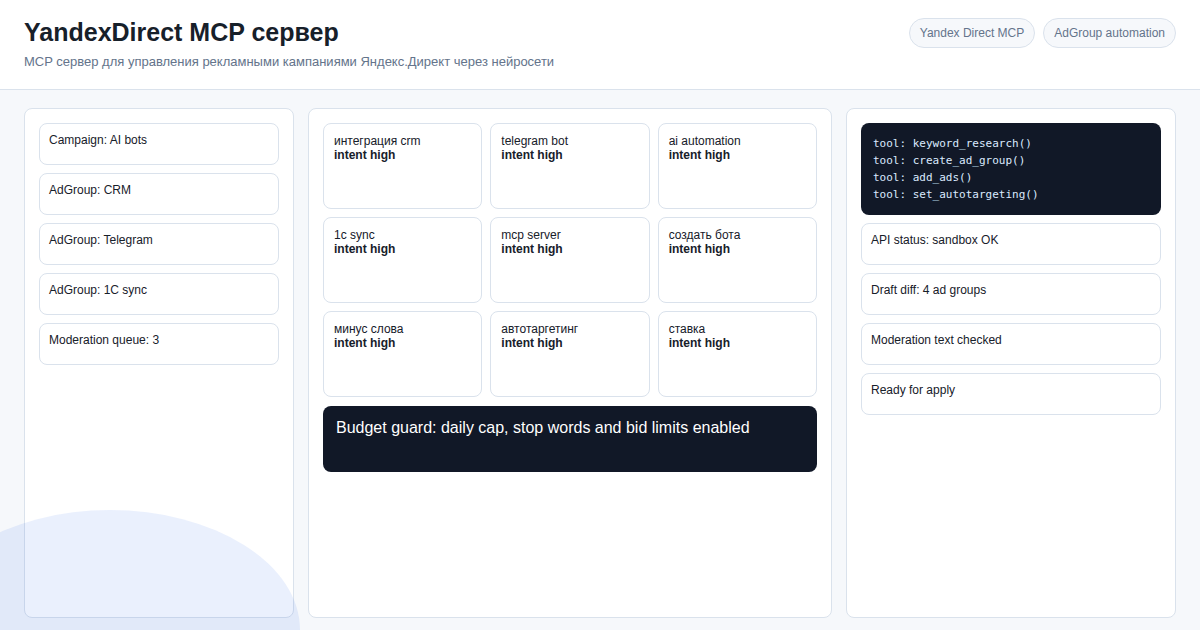Viewport: 1200px width, 630px height.
Task: Click the AdGroup automation tag
Action: tap(1109, 33)
